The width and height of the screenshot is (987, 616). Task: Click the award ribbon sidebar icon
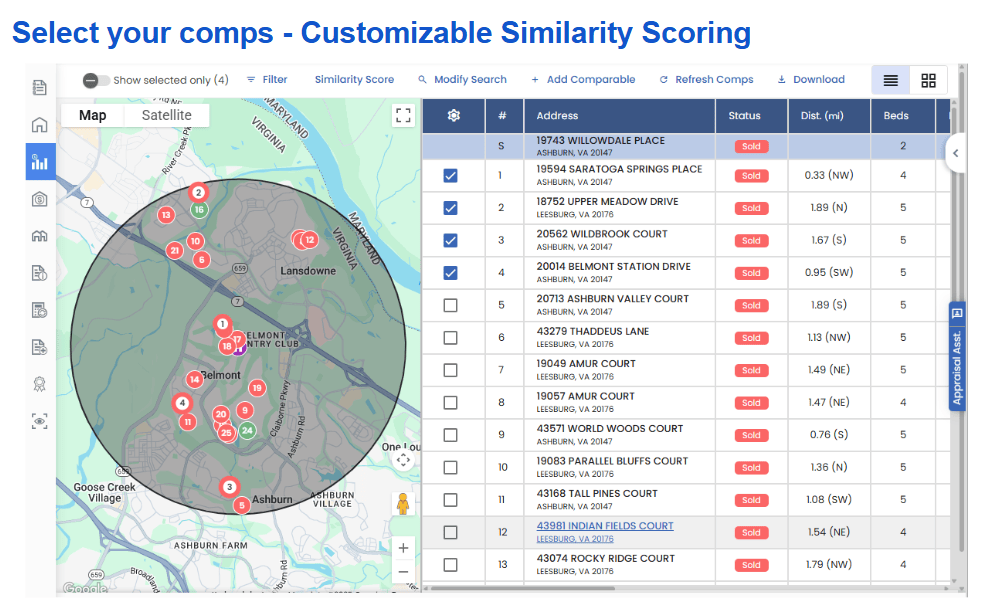tap(40, 384)
